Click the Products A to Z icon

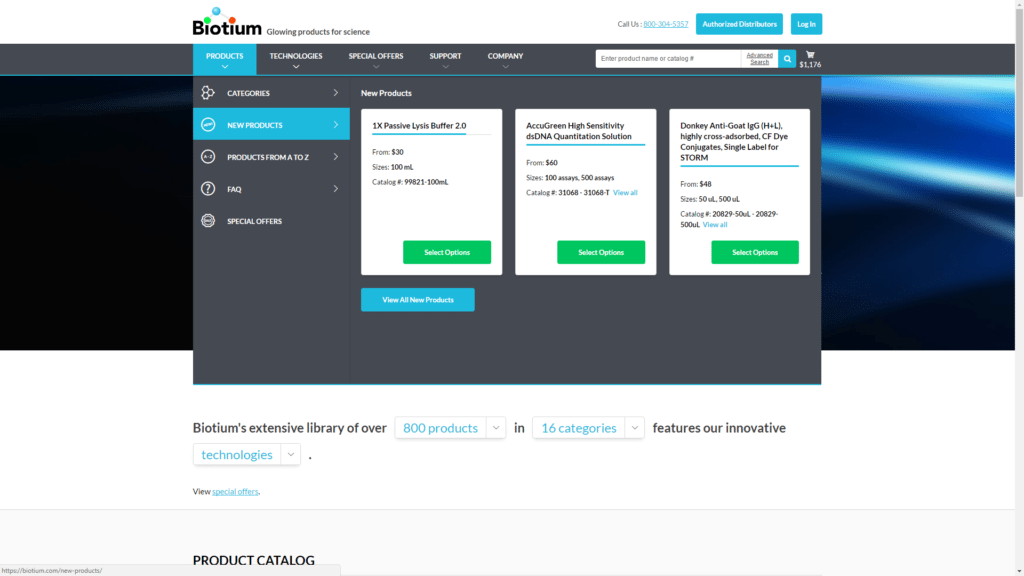(x=208, y=157)
